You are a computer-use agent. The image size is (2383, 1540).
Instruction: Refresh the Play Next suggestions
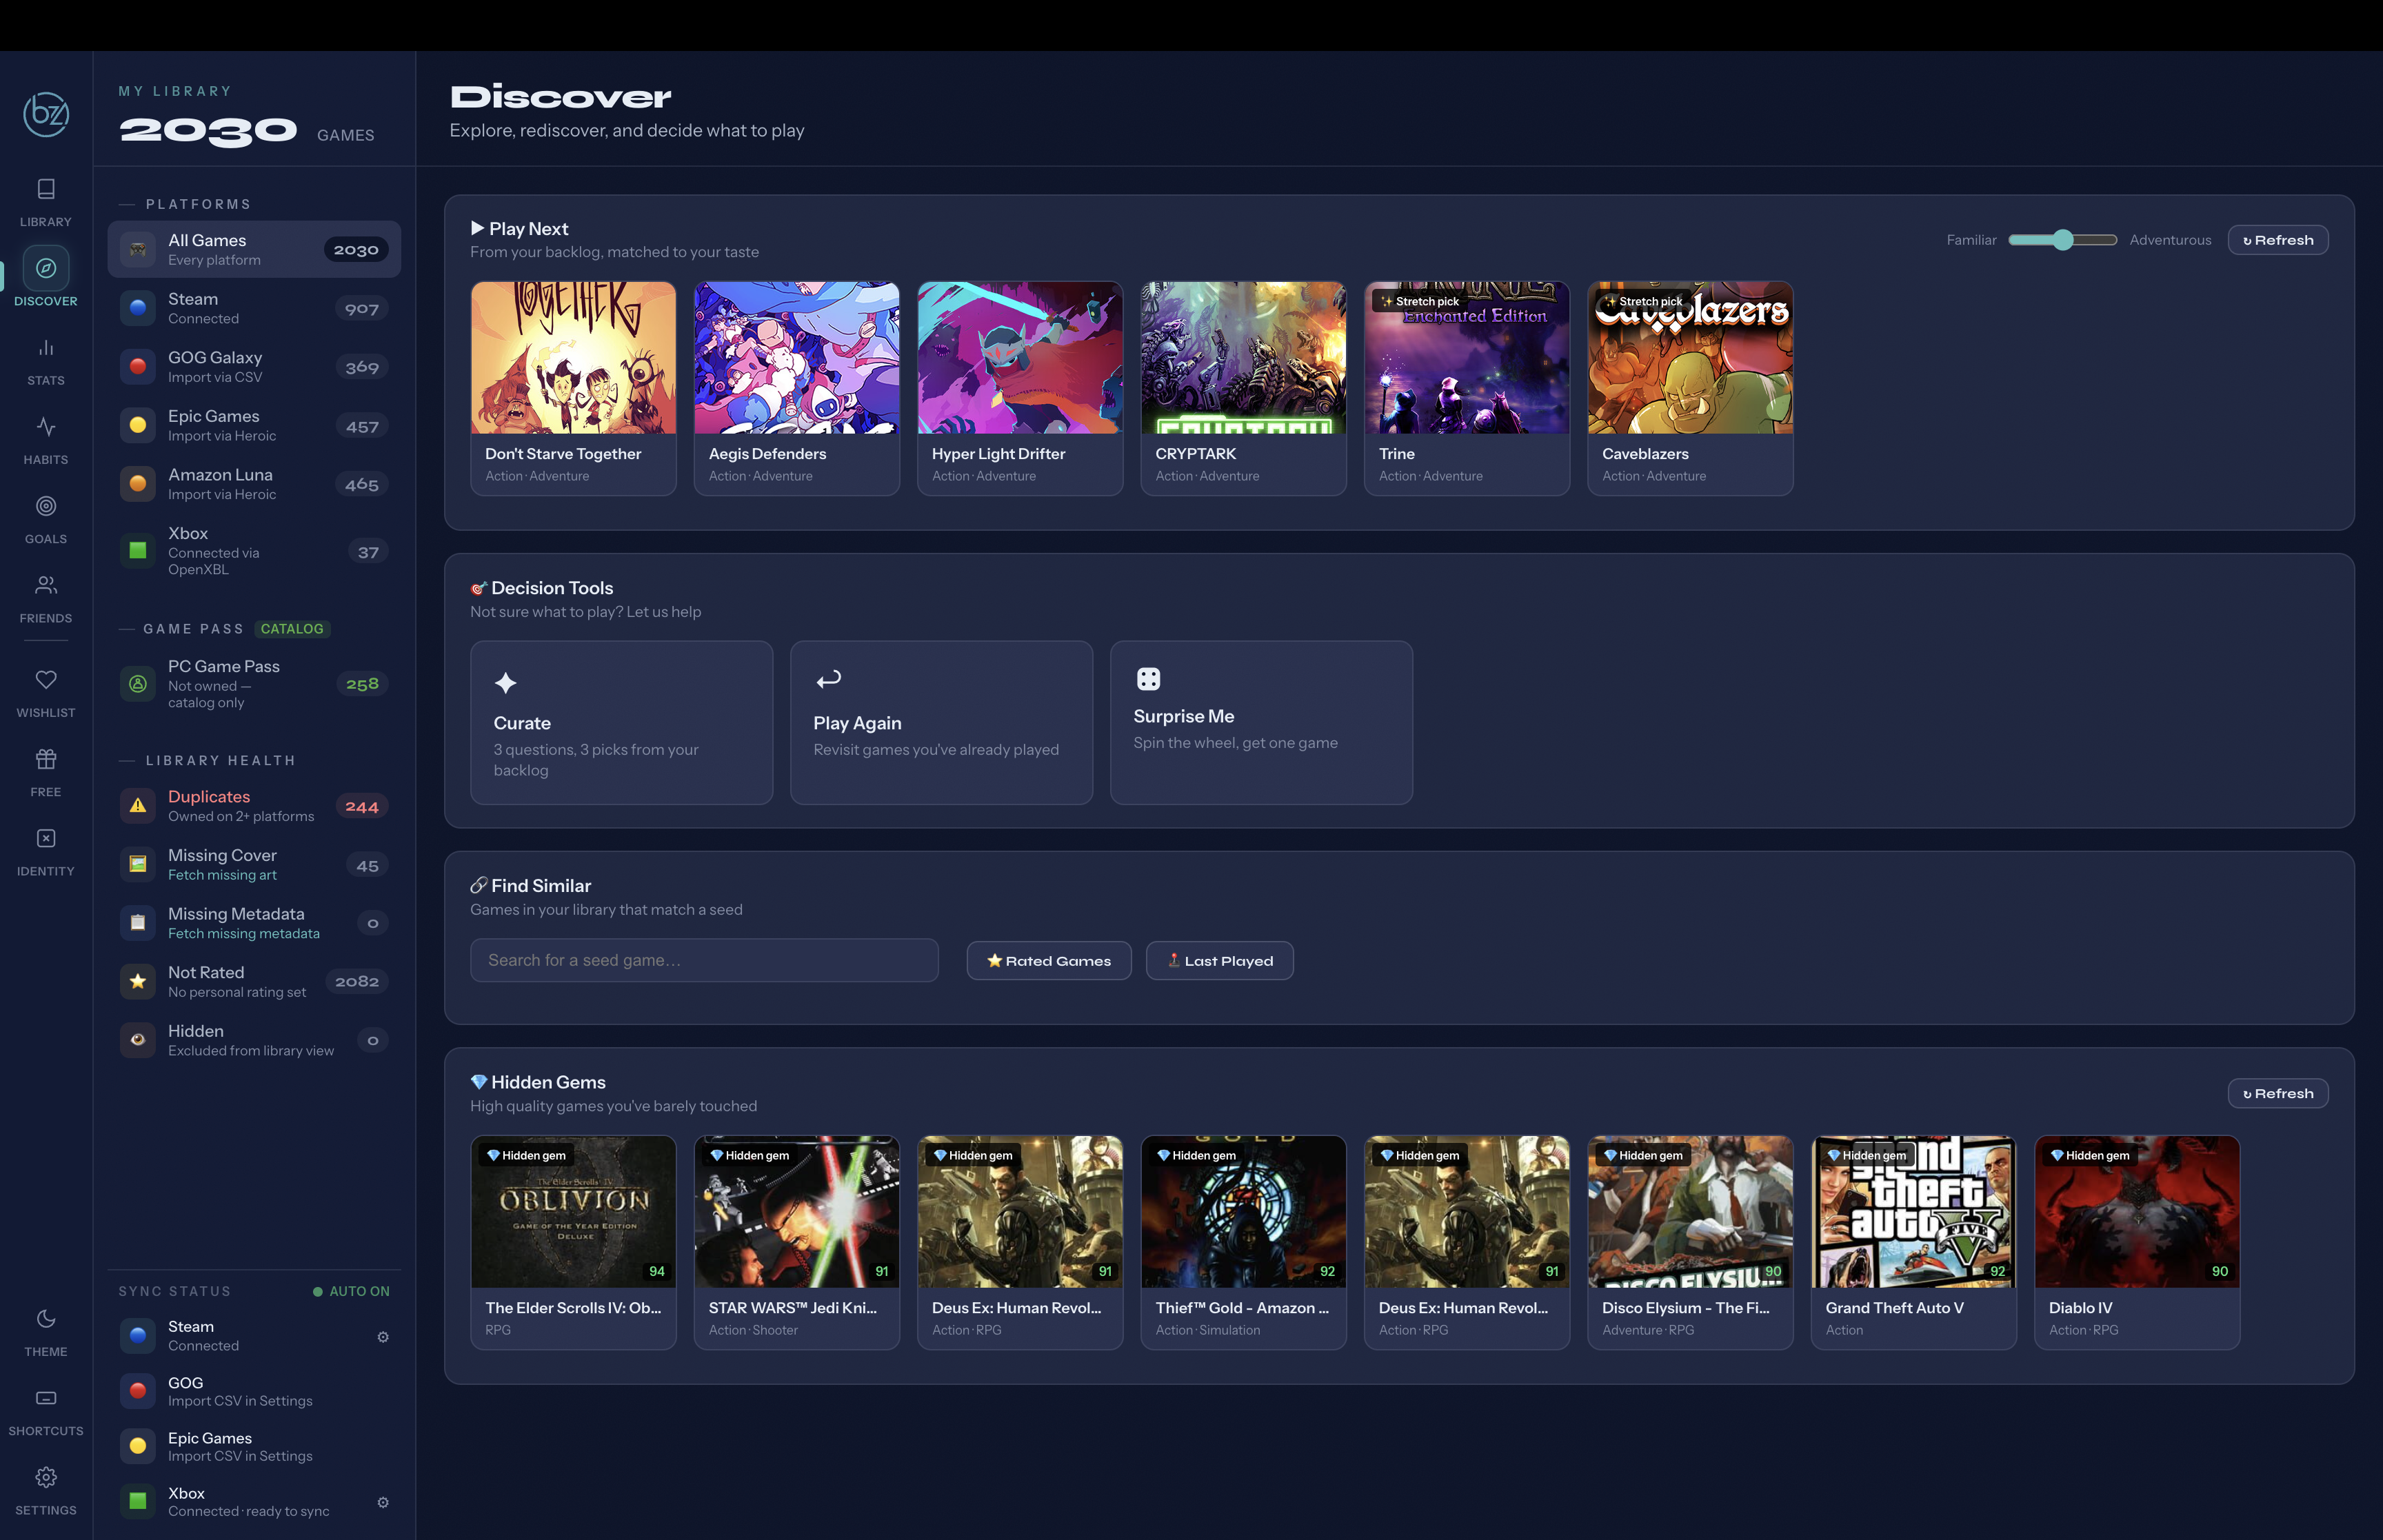tap(2277, 240)
